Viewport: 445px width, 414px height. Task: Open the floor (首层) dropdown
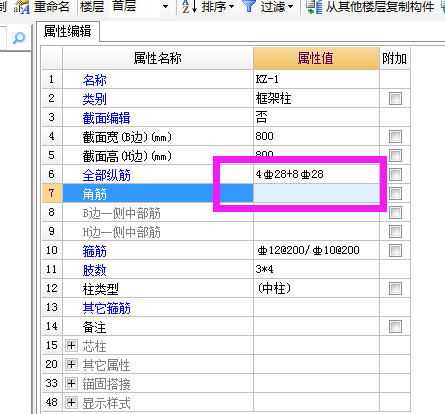pos(165,7)
